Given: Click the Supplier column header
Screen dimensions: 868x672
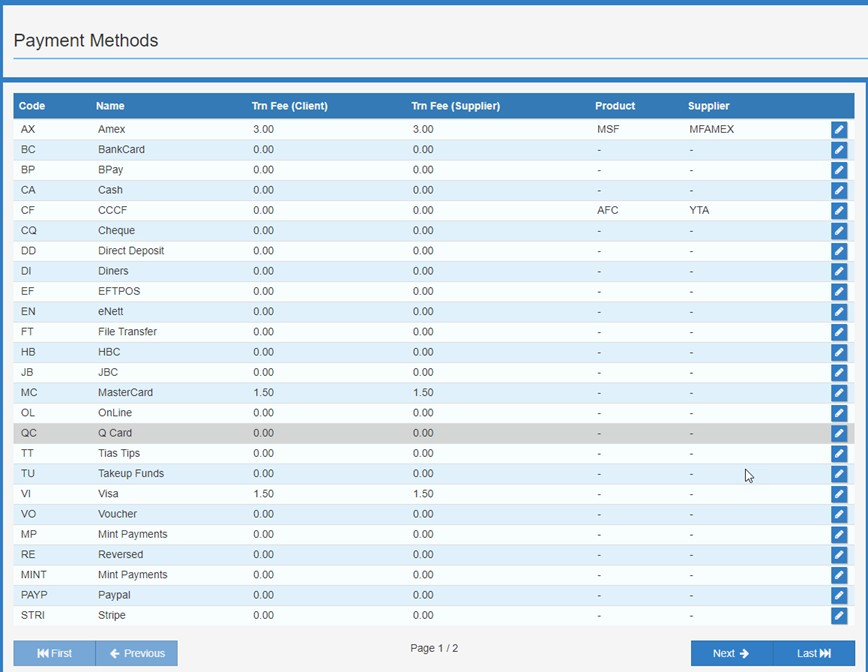Looking at the screenshot, I should [708, 106].
